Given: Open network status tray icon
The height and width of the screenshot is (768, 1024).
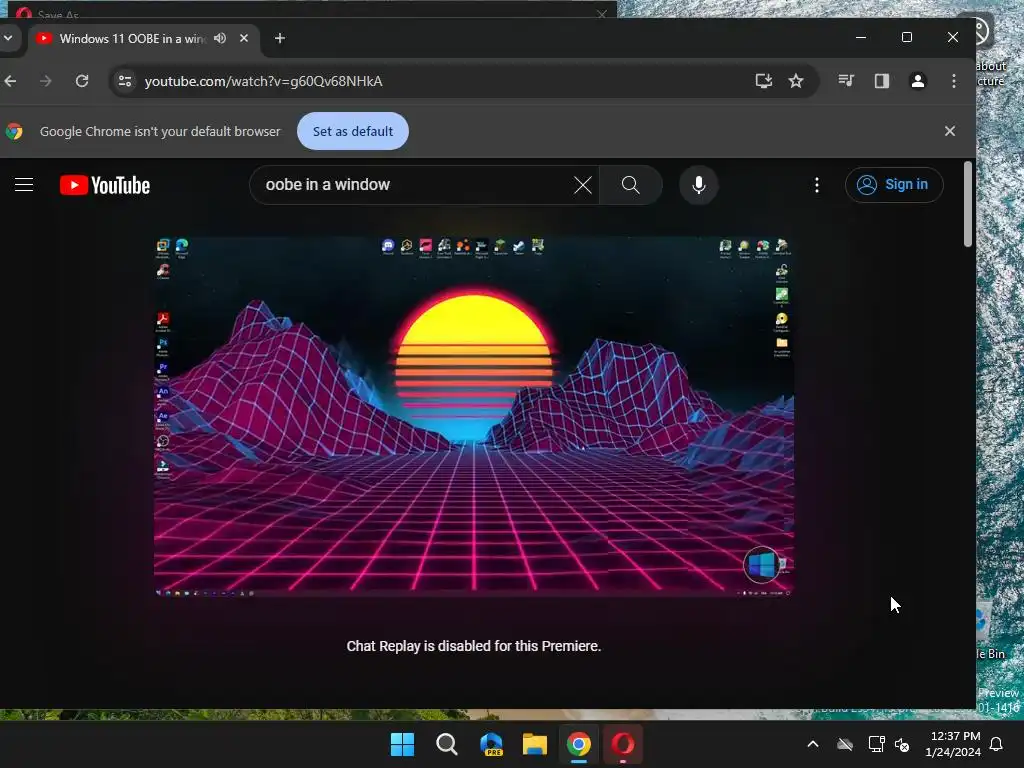Looking at the screenshot, I should click(876, 744).
